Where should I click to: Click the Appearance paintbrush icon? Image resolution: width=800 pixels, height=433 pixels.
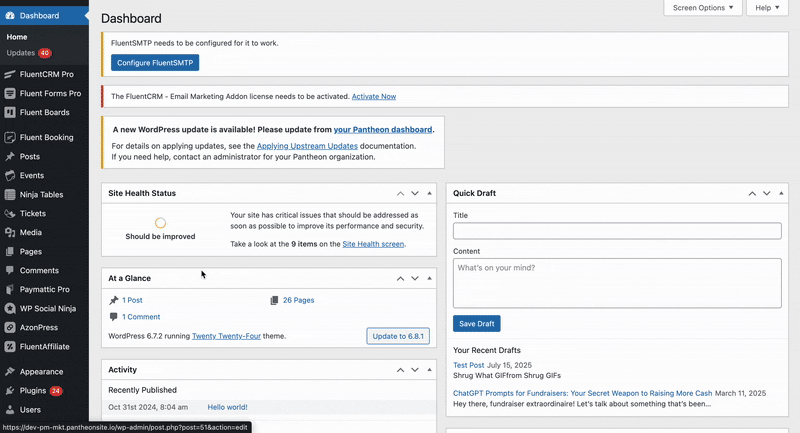pyautogui.click(x=10, y=372)
